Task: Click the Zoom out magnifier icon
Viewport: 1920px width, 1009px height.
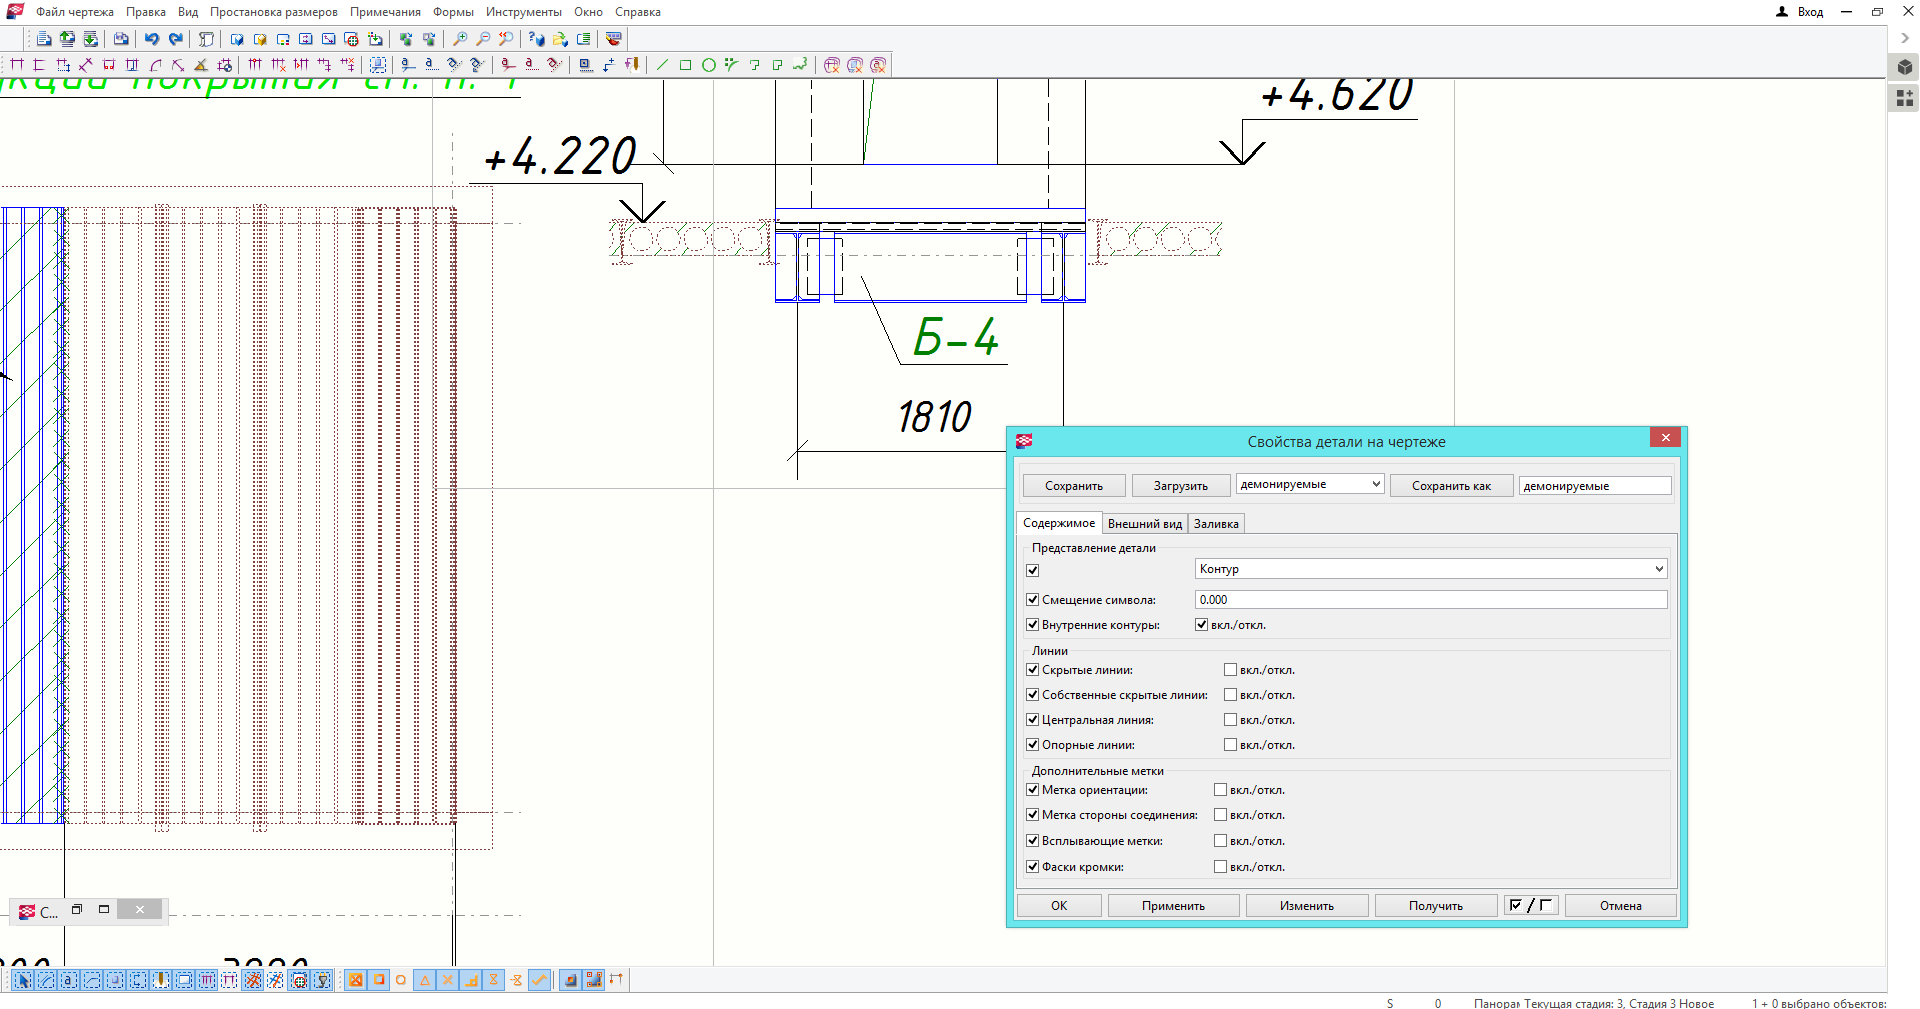Action: (483, 39)
